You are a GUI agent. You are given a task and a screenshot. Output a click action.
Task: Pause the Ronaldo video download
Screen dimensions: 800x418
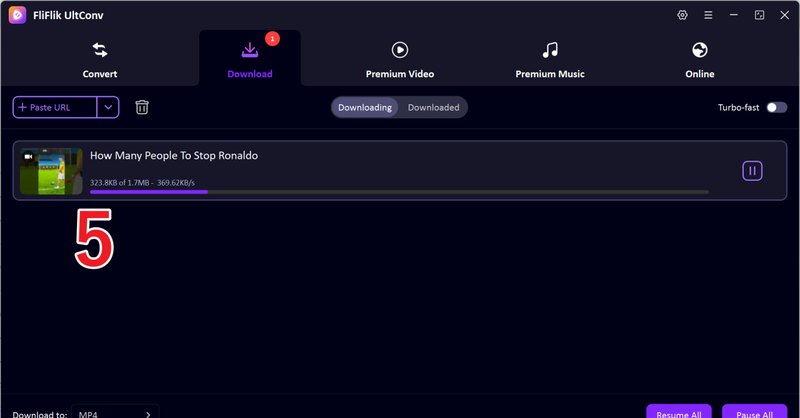tap(752, 171)
